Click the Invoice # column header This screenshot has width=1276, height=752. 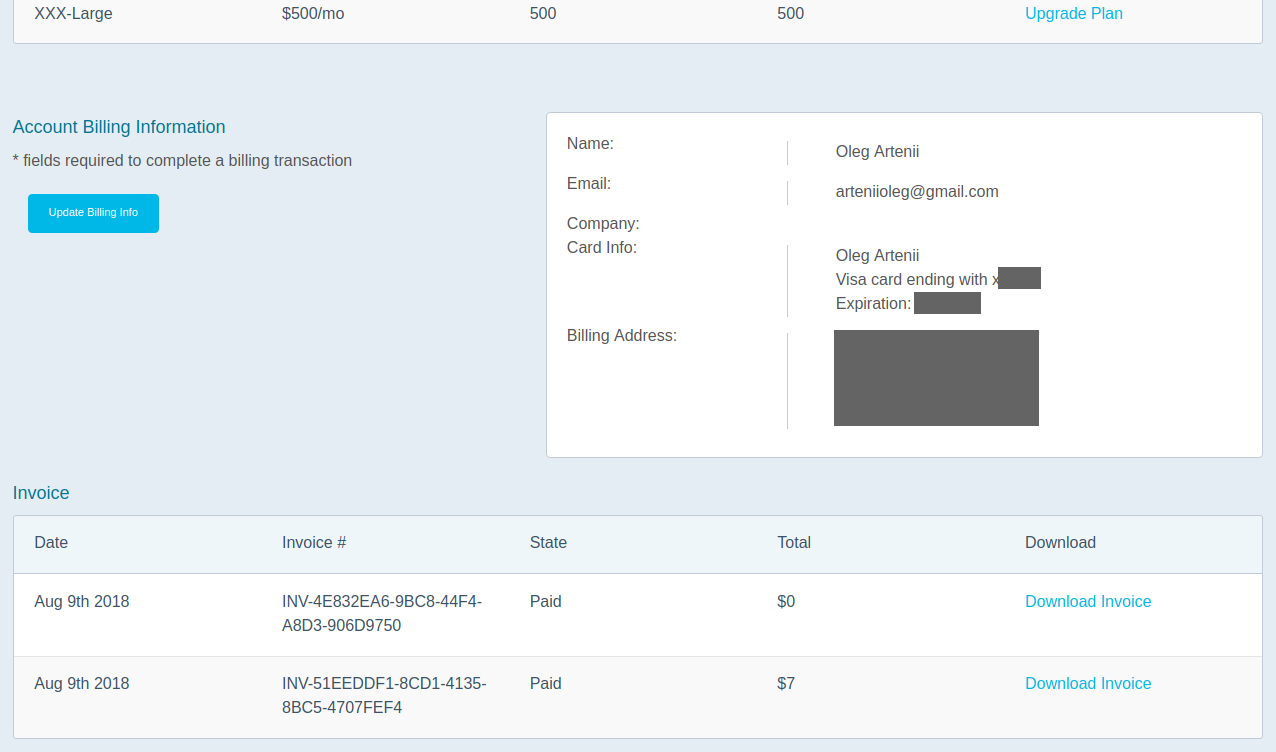314,542
